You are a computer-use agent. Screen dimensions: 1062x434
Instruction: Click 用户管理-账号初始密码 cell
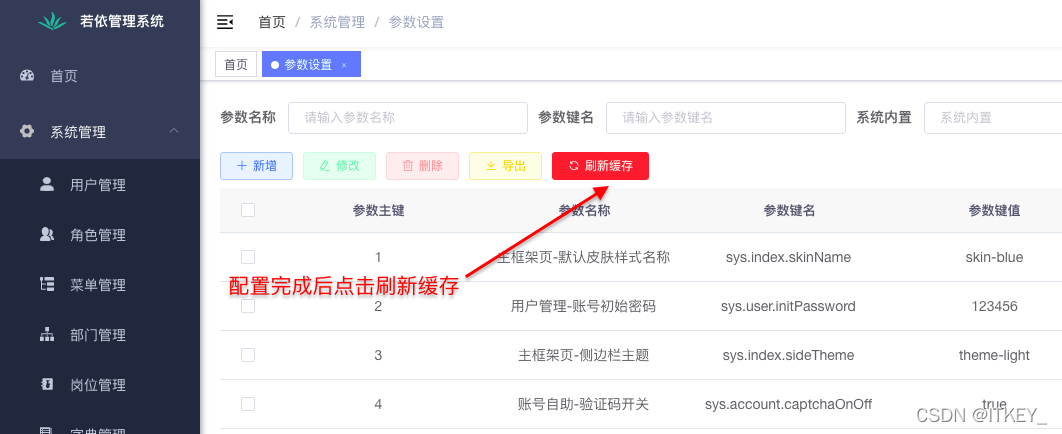pyautogui.click(x=583, y=306)
